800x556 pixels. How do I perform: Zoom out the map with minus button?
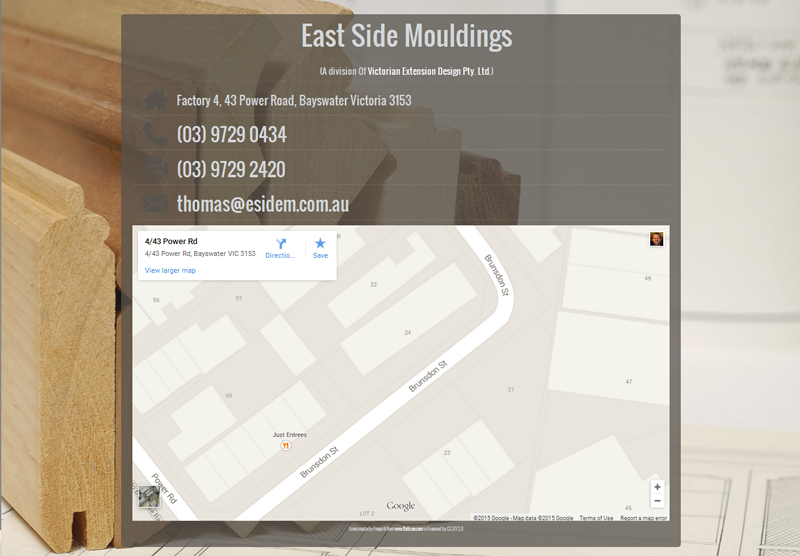point(657,500)
